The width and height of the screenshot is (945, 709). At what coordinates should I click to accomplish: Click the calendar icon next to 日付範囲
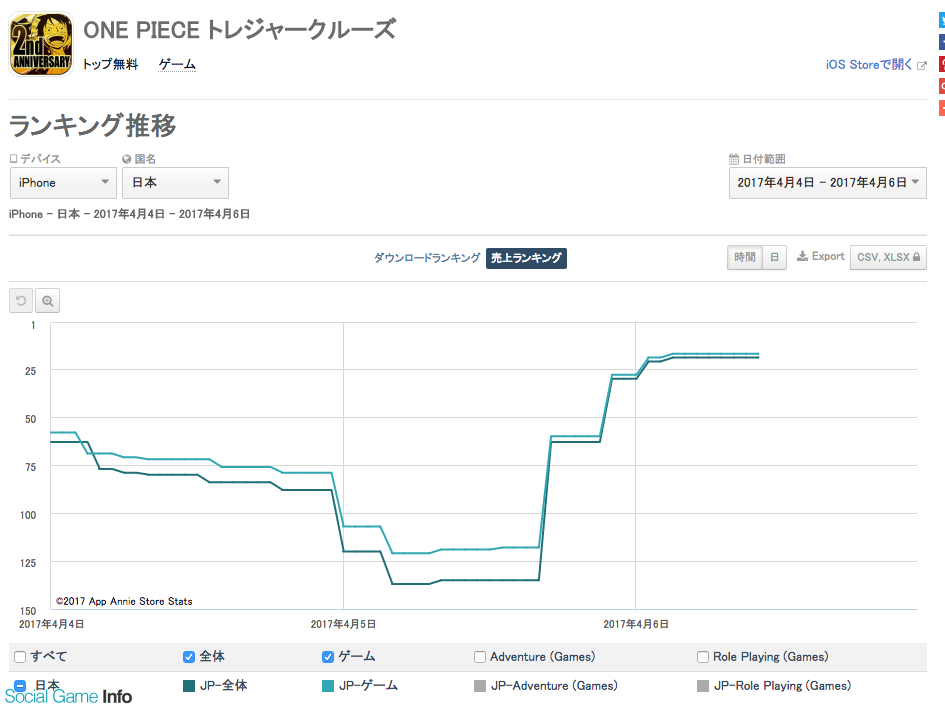(733, 159)
